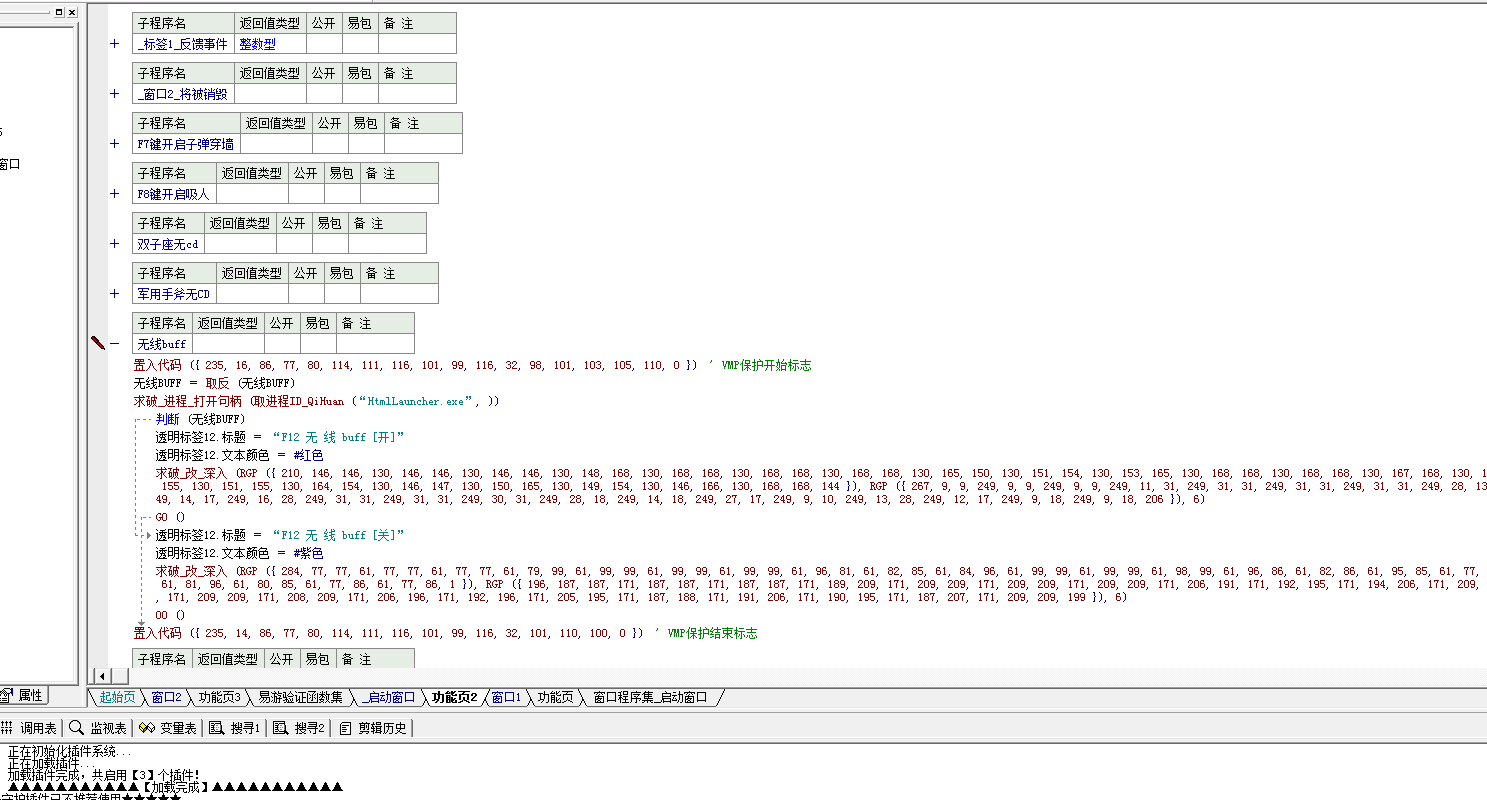Toggle 公开 cell for _标签1_反馈事件
Image resolution: width=1487 pixels, height=800 pixels.
click(324, 44)
